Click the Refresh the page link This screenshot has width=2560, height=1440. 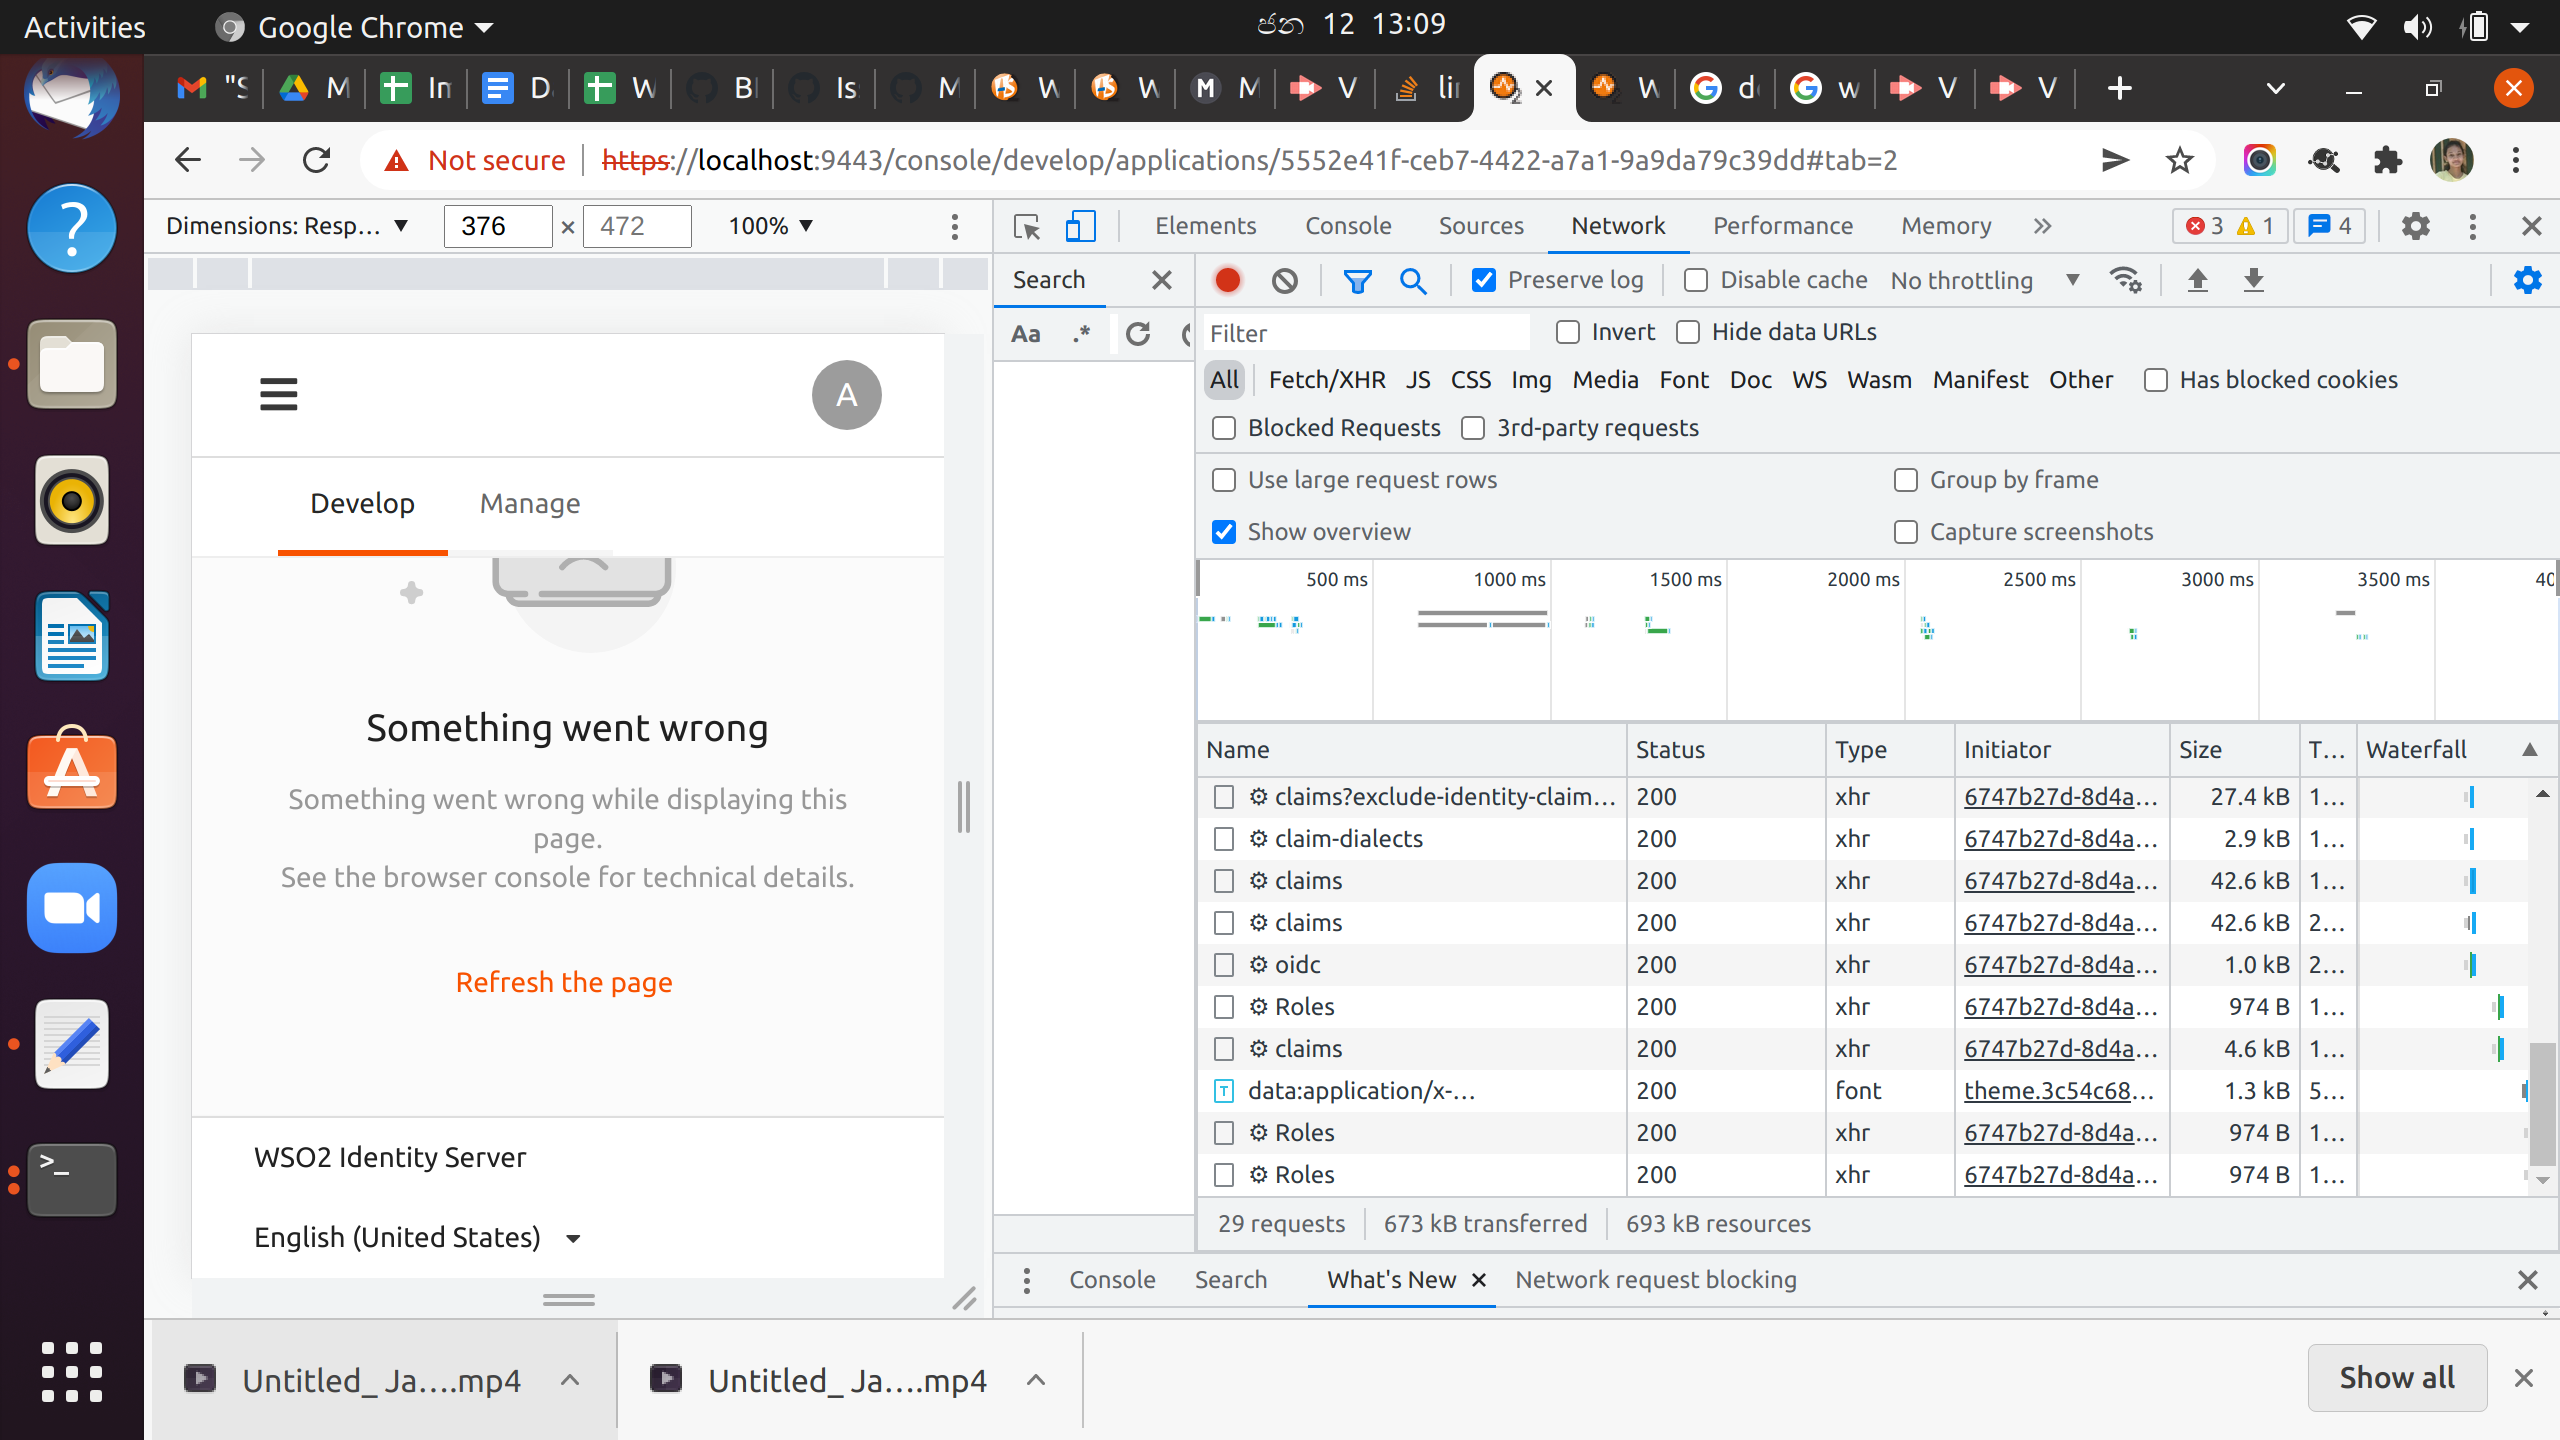point(564,982)
